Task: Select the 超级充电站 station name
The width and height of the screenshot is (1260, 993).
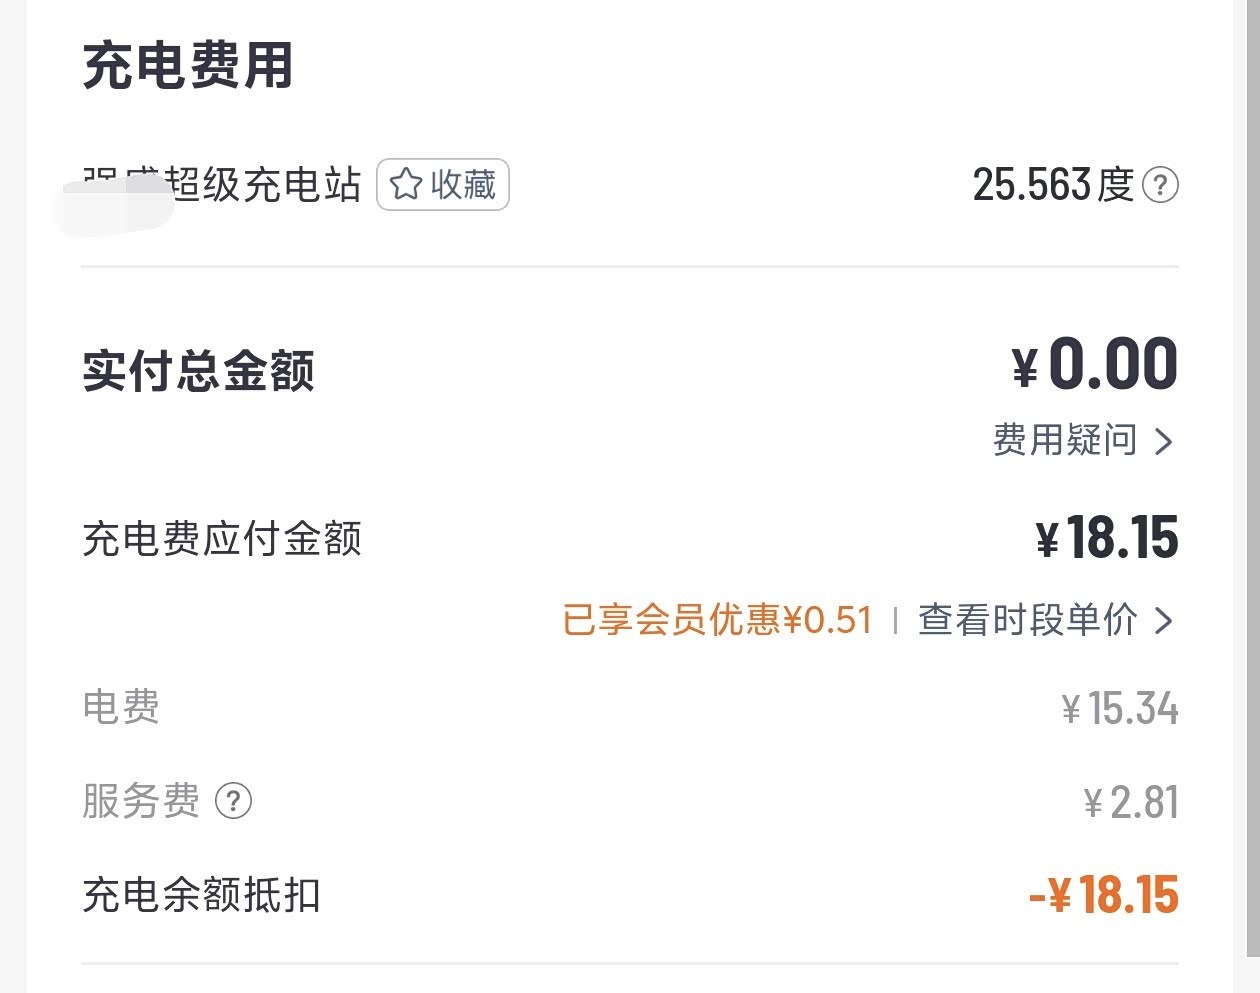Action: (x=262, y=185)
